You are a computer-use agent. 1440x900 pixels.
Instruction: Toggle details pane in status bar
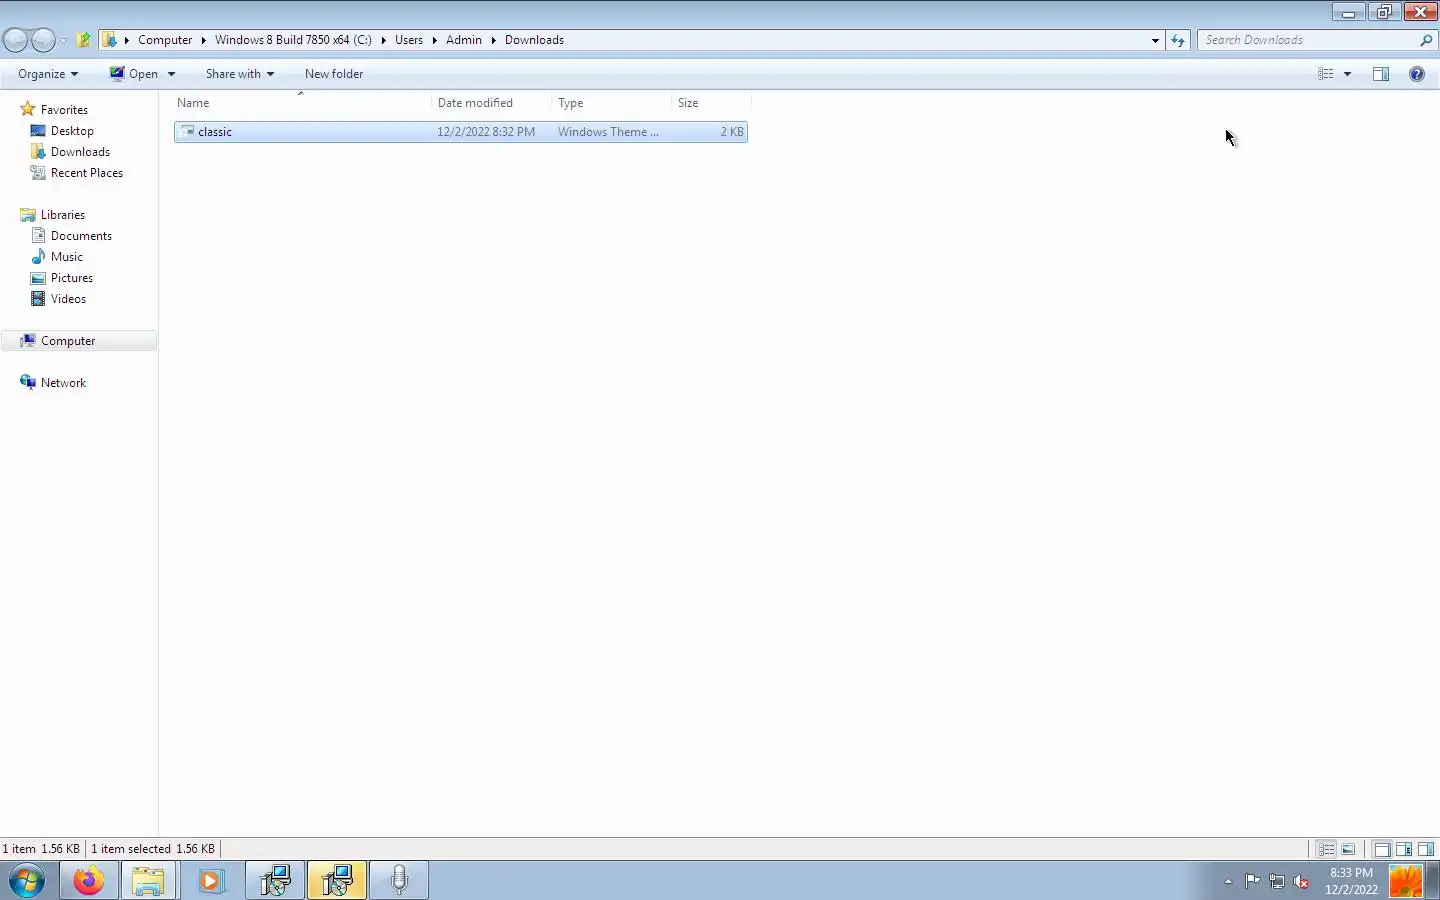pyautogui.click(x=1404, y=849)
